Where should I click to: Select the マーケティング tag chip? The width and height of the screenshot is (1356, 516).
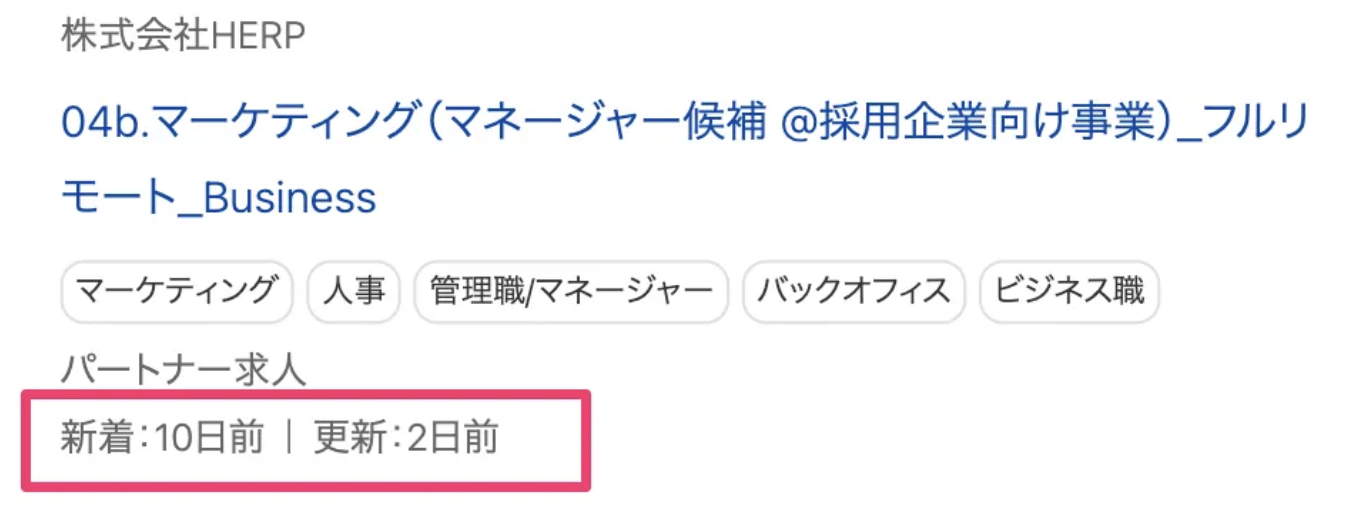177,291
